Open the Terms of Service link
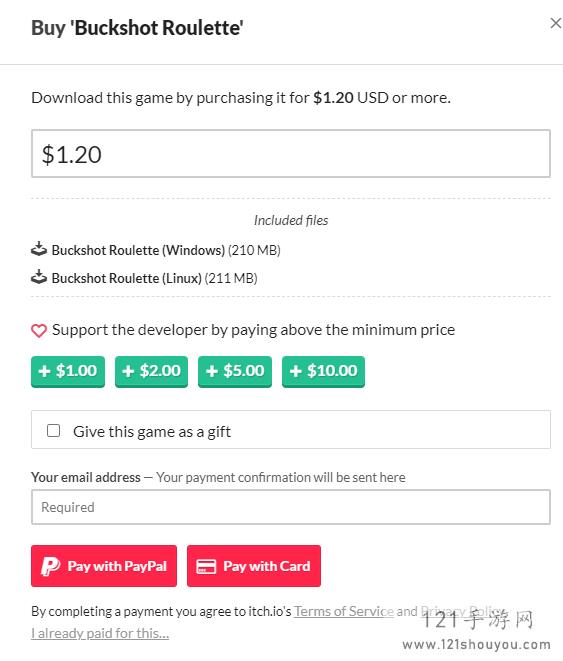Viewport: 563px width, 661px height. click(x=344, y=611)
